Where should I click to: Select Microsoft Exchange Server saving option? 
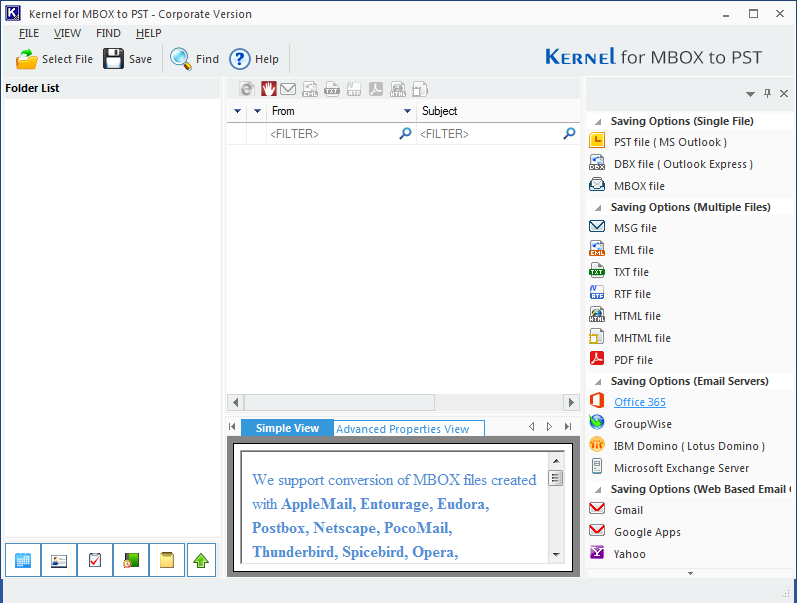[681, 468]
